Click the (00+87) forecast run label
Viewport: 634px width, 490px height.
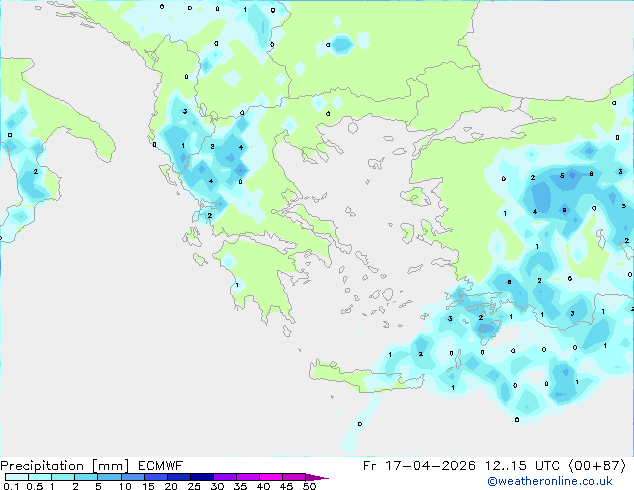point(598,466)
